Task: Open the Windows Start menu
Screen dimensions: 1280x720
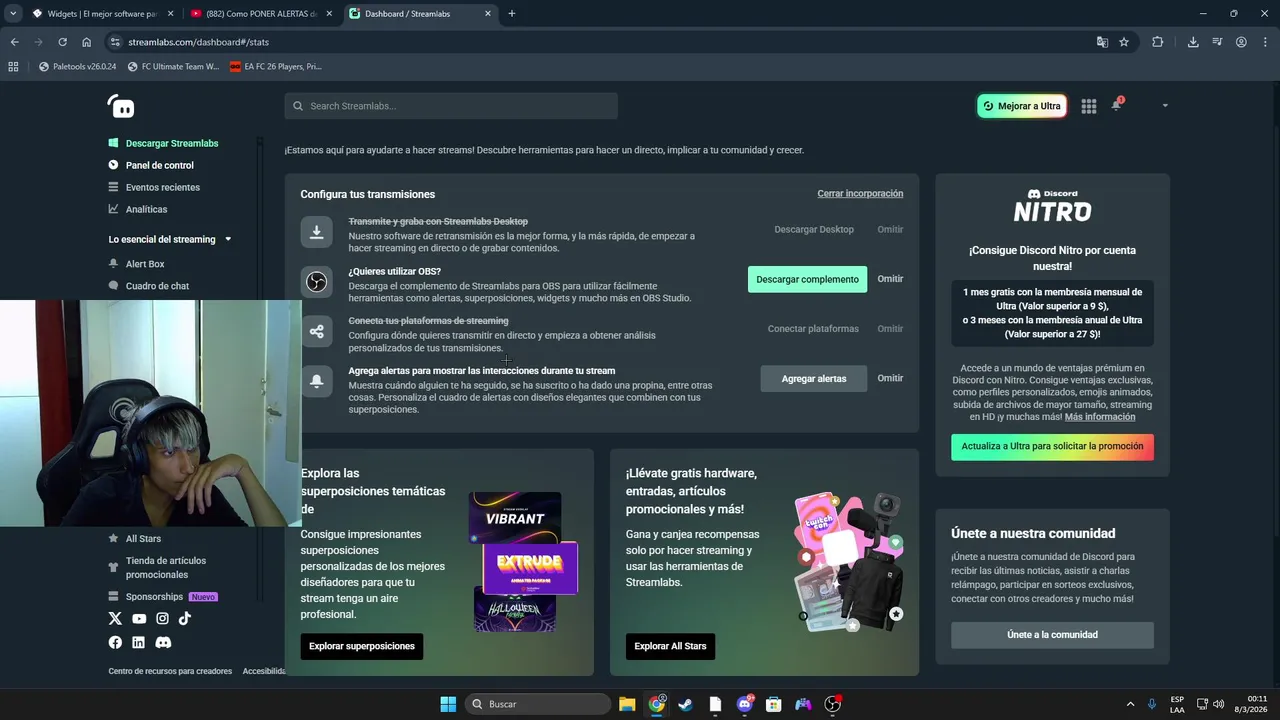Action: pos(448,704)
